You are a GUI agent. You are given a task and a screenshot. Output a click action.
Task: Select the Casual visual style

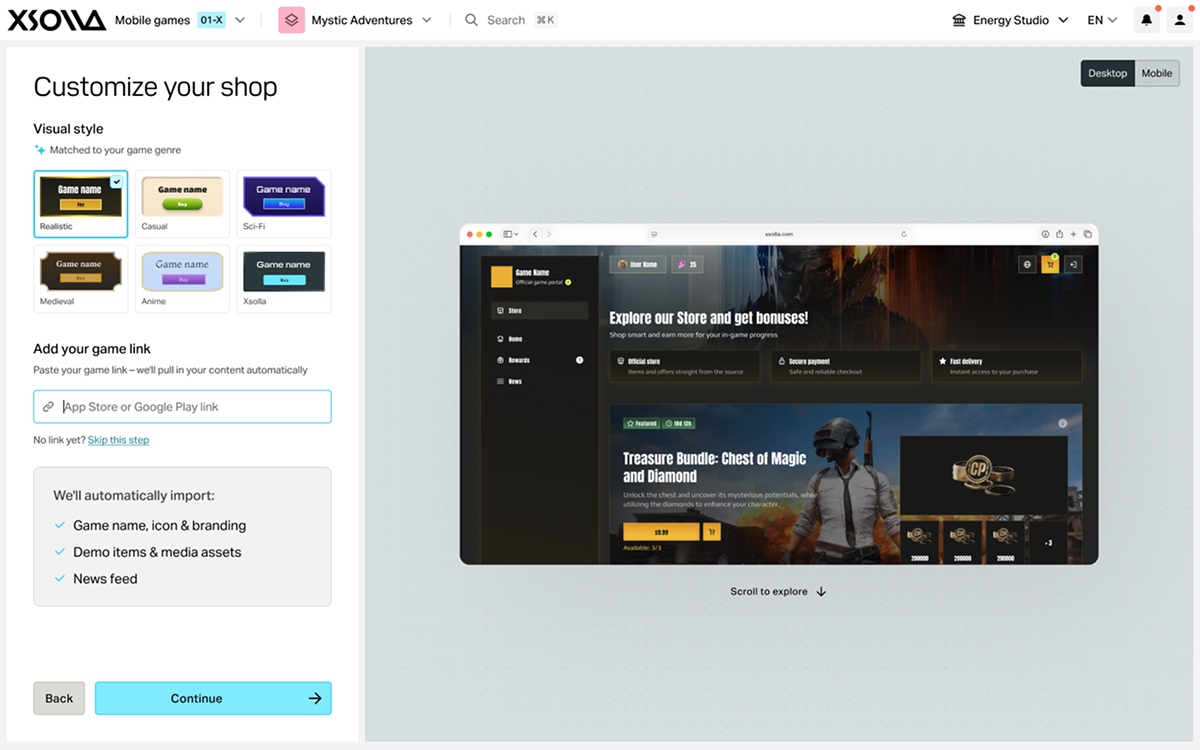point(182,204)
